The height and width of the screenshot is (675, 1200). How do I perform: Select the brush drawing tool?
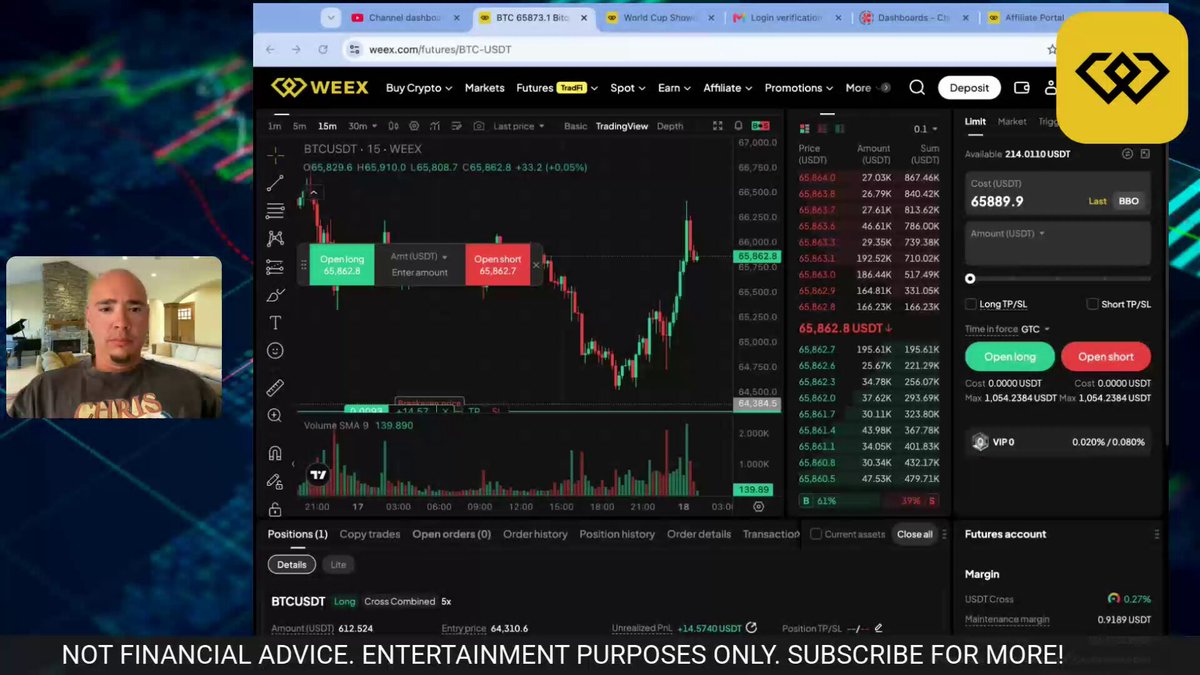[x=275, y=295]
